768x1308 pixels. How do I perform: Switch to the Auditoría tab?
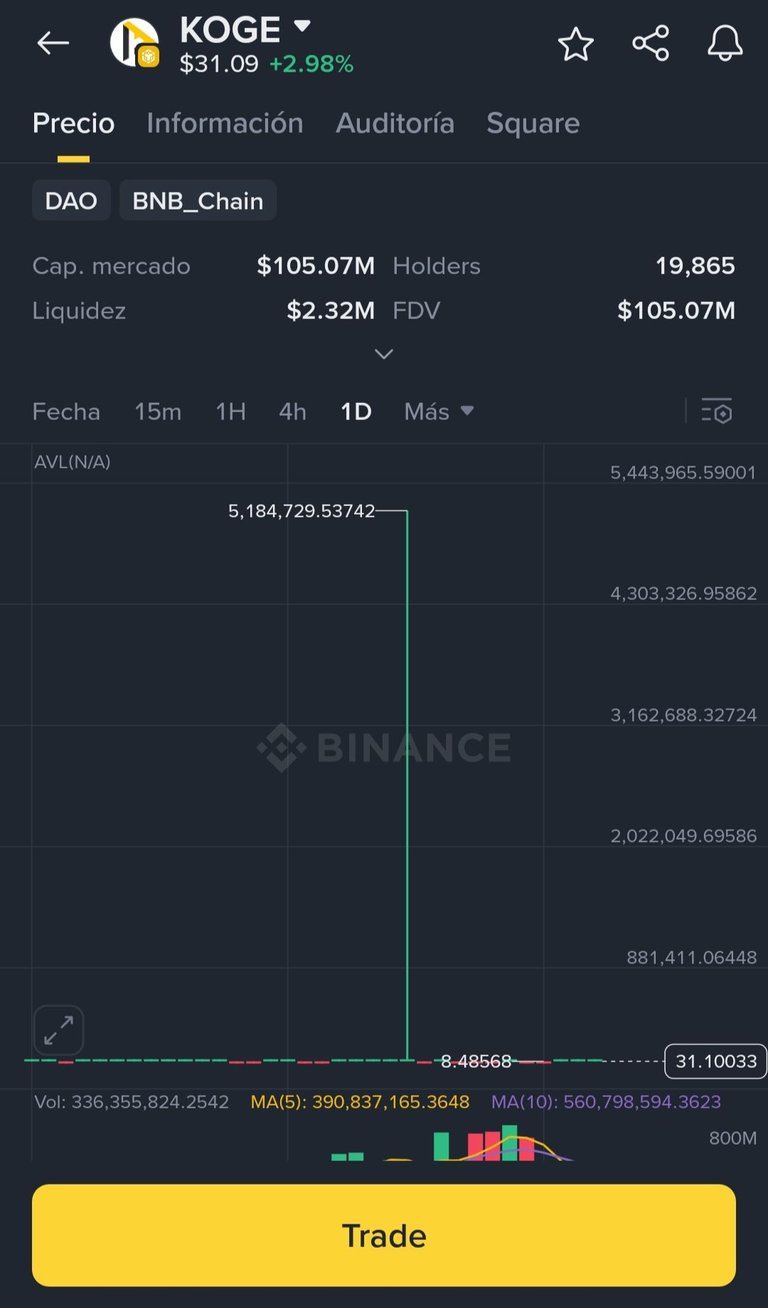click(395, 123)
